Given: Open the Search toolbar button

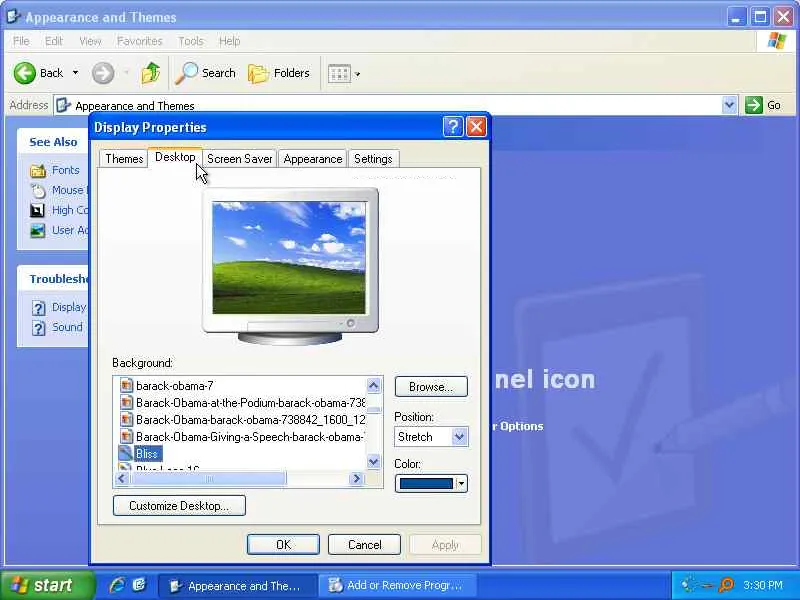Looking at the screenshot, I should coord(206,73).
